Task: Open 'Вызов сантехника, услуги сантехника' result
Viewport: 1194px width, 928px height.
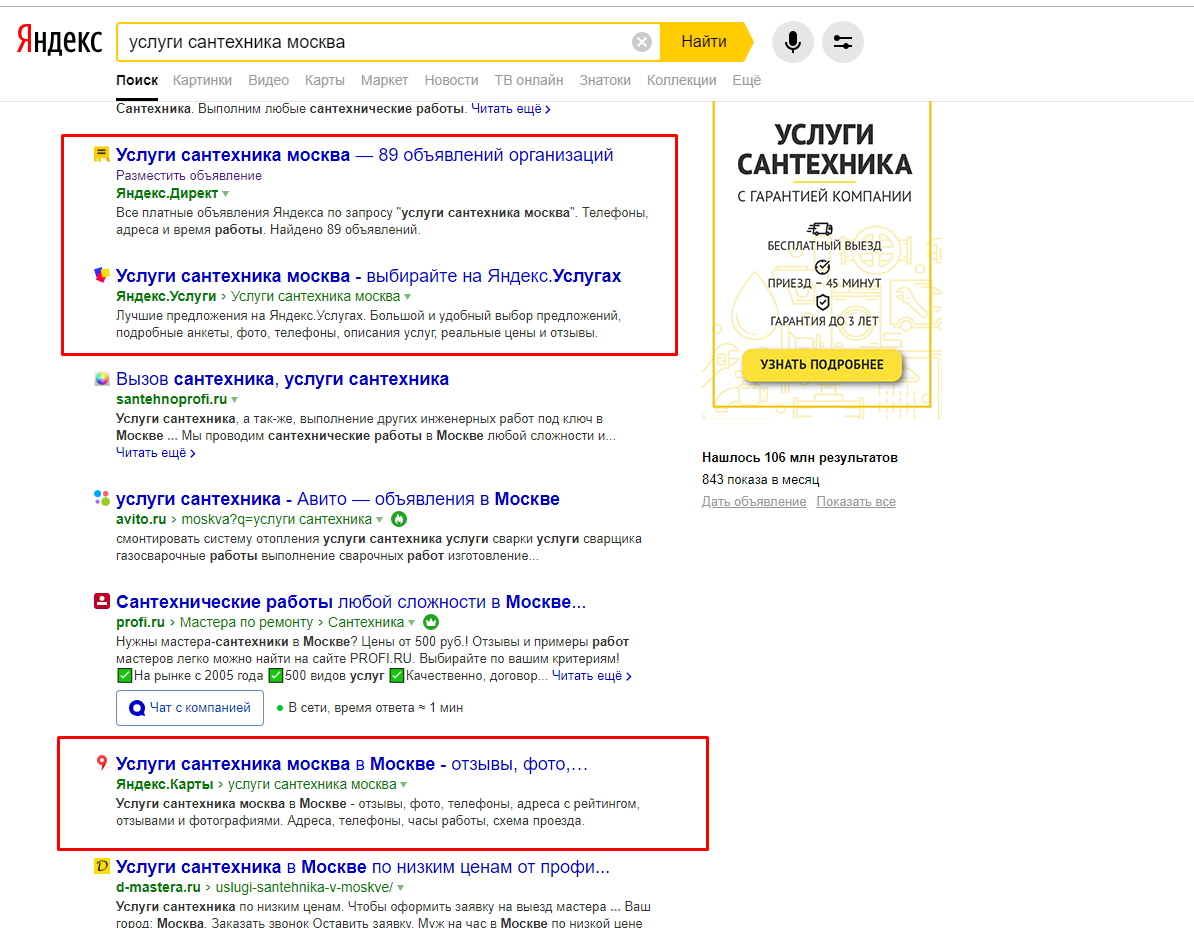Action: [283, 378]
